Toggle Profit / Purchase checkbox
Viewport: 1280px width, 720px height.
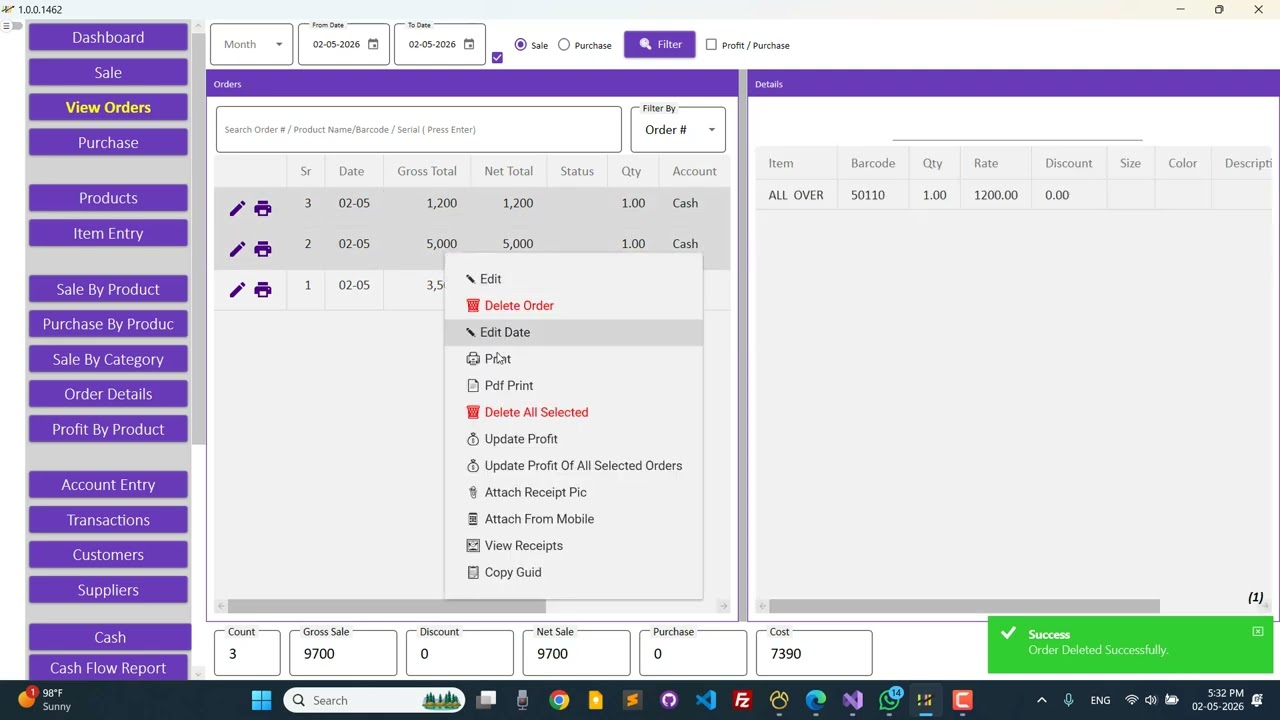pos(711,45)
